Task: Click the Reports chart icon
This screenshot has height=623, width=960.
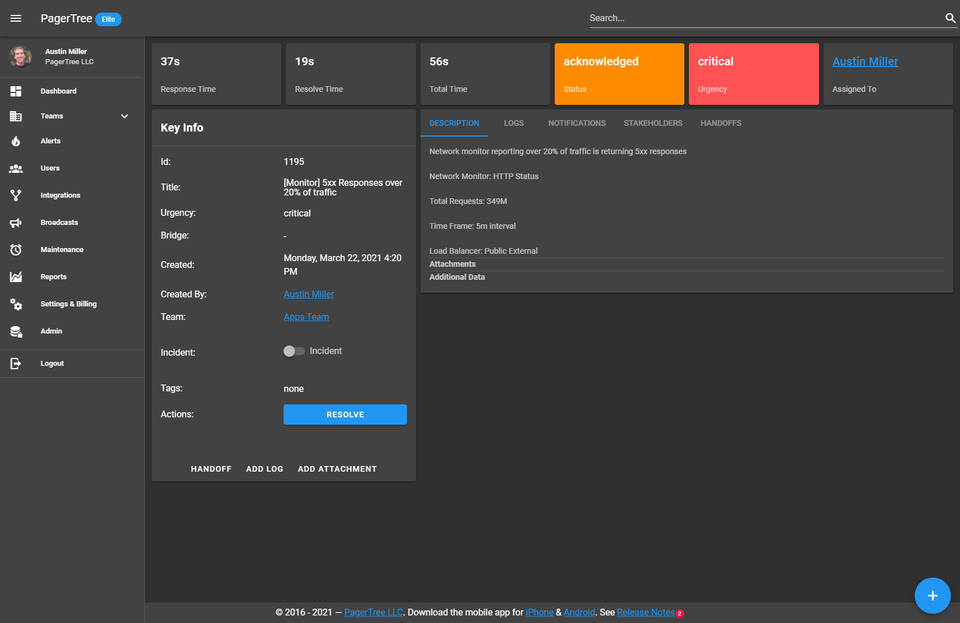Action: (x=16, y=276)
